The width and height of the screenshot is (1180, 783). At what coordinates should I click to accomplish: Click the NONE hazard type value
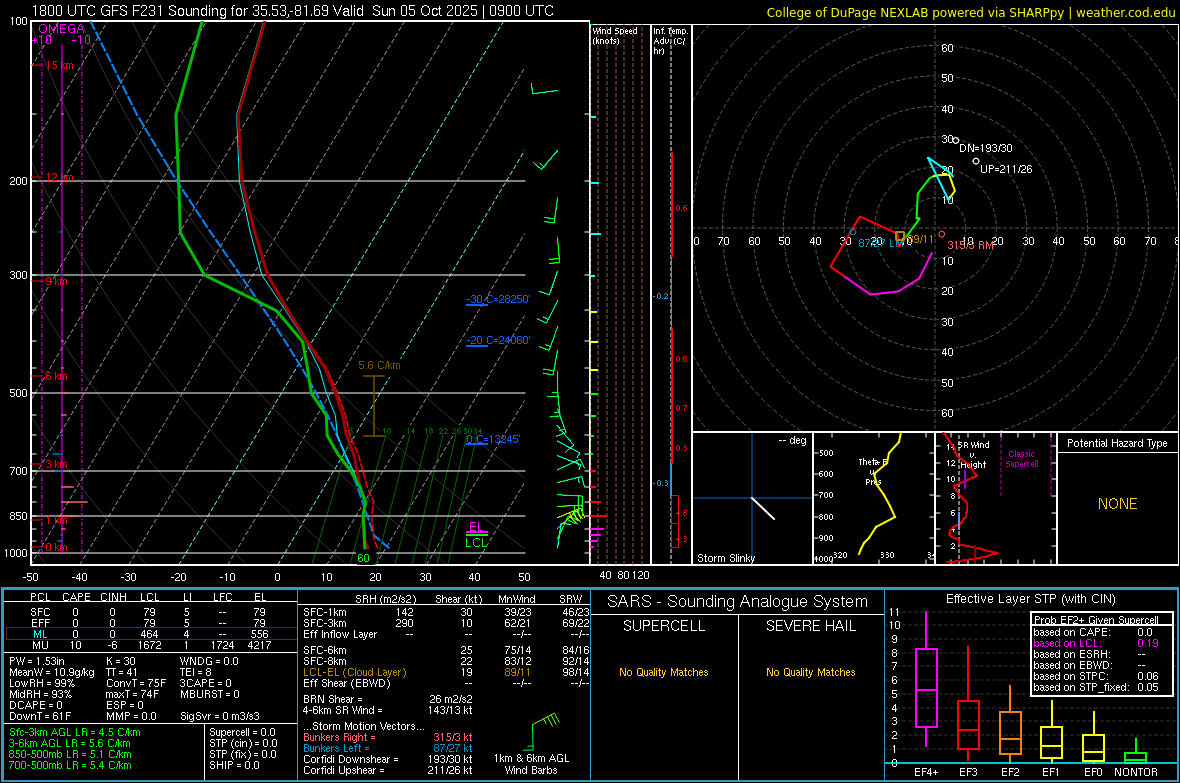[x=1117, y=504]
